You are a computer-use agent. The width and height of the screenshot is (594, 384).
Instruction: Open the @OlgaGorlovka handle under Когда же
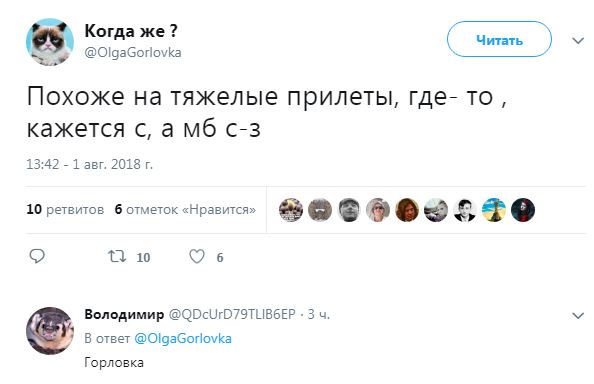pyautogui.click(x=133, y=52)
